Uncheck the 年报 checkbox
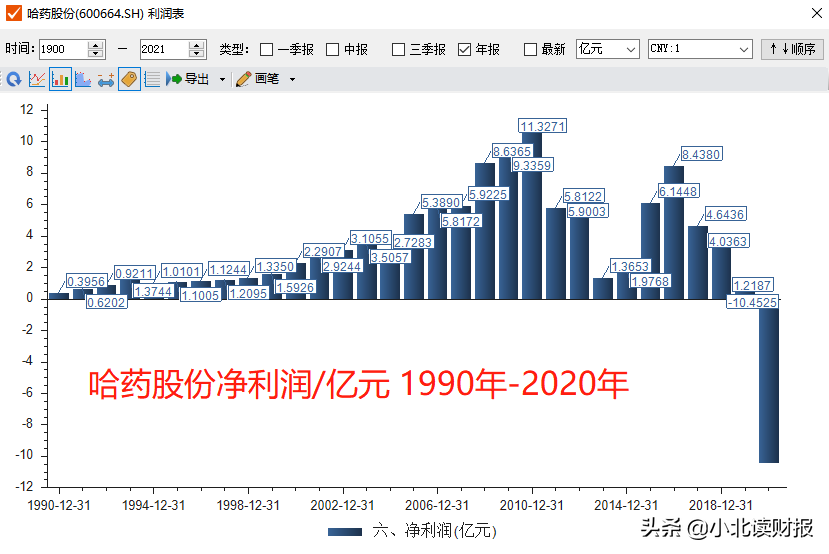The width and height of the screenshot is (829, 554). pyautogui.click(x=464, y=50)
